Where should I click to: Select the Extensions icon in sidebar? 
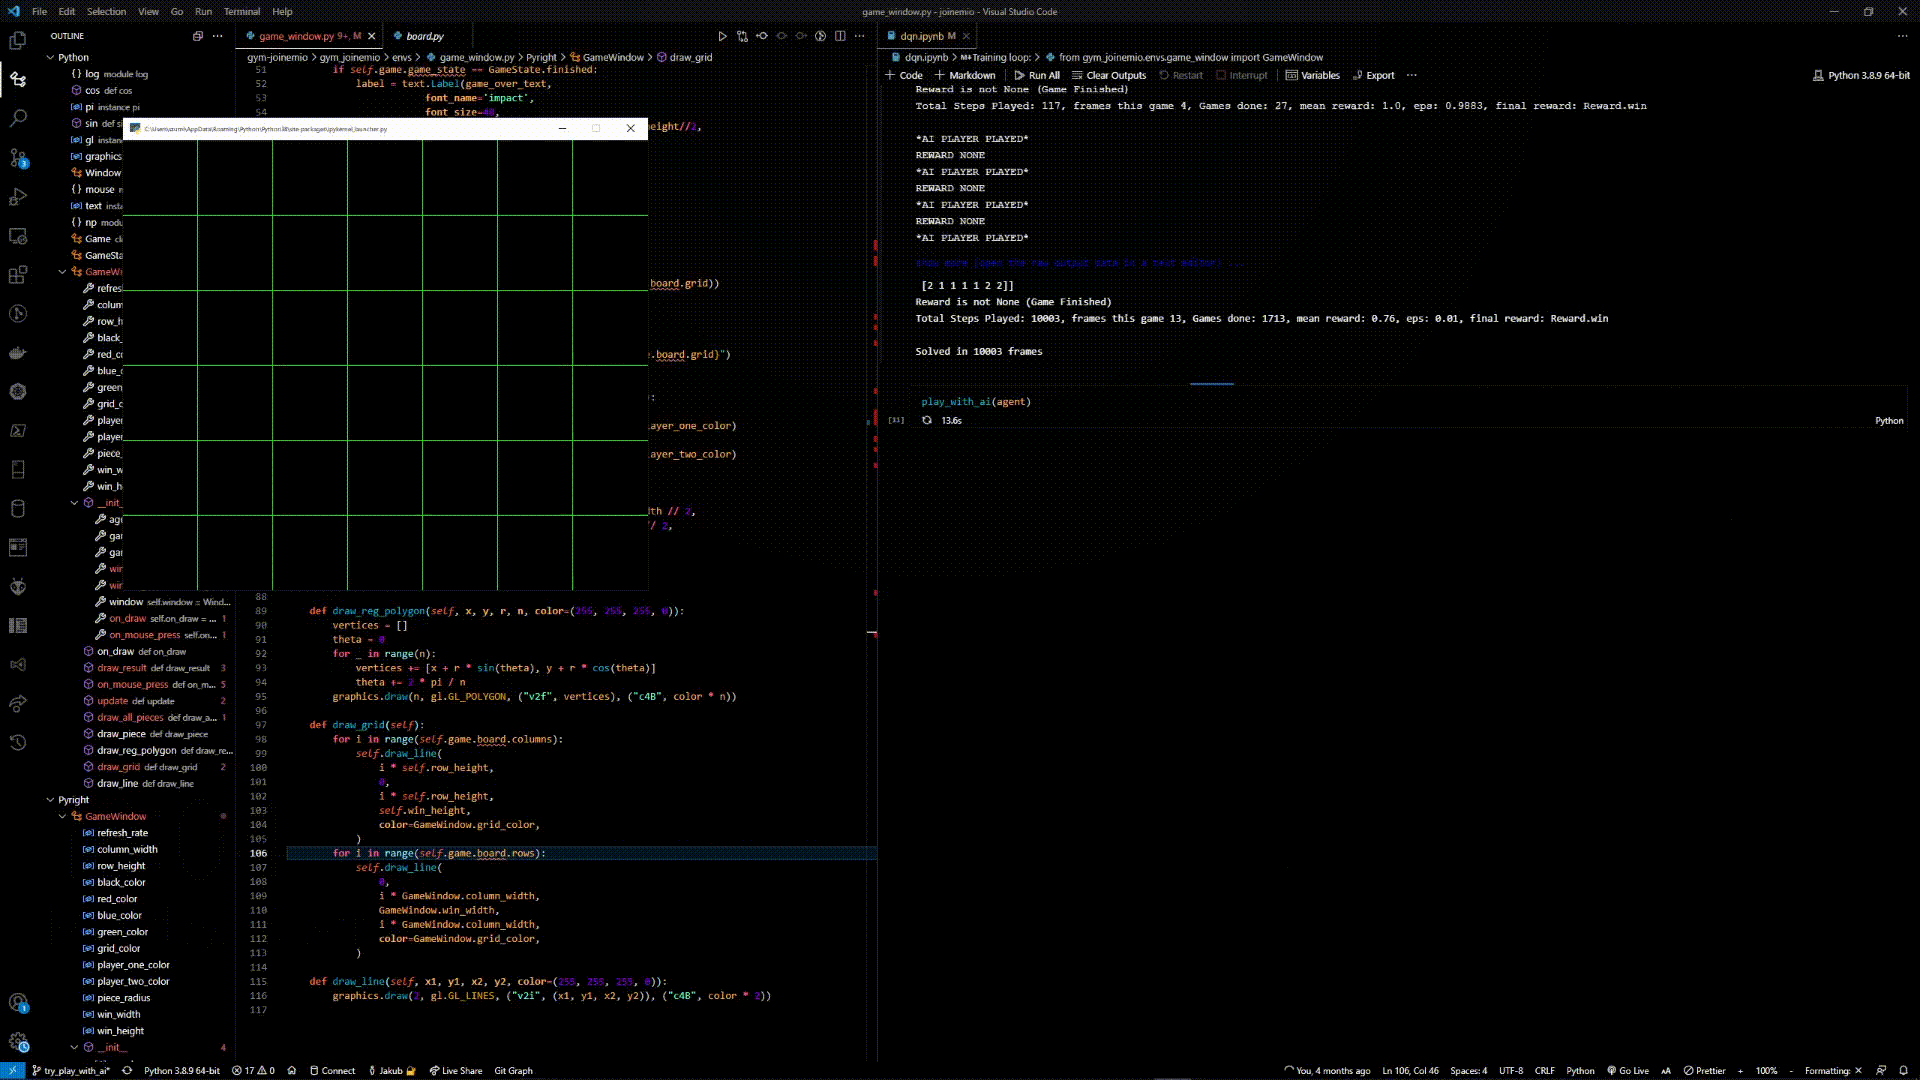pos(17,273)
